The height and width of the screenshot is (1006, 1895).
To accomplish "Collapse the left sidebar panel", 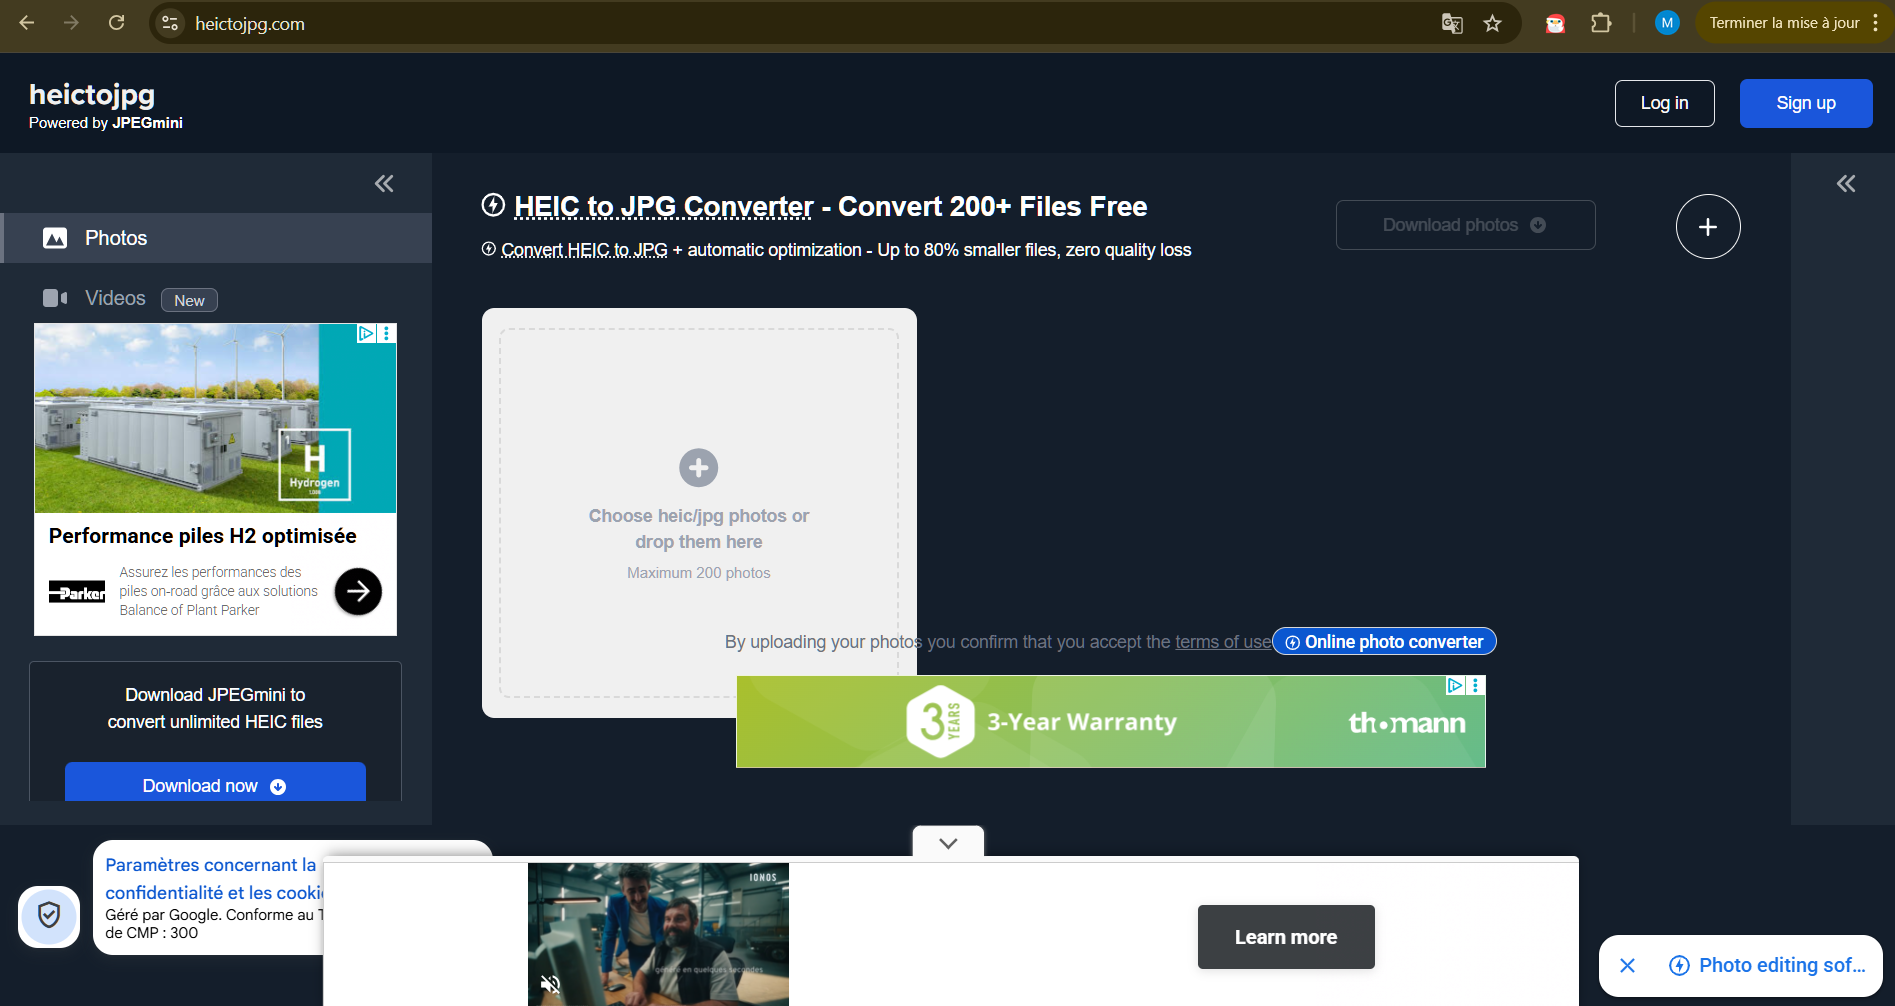I will pos(384,183).
